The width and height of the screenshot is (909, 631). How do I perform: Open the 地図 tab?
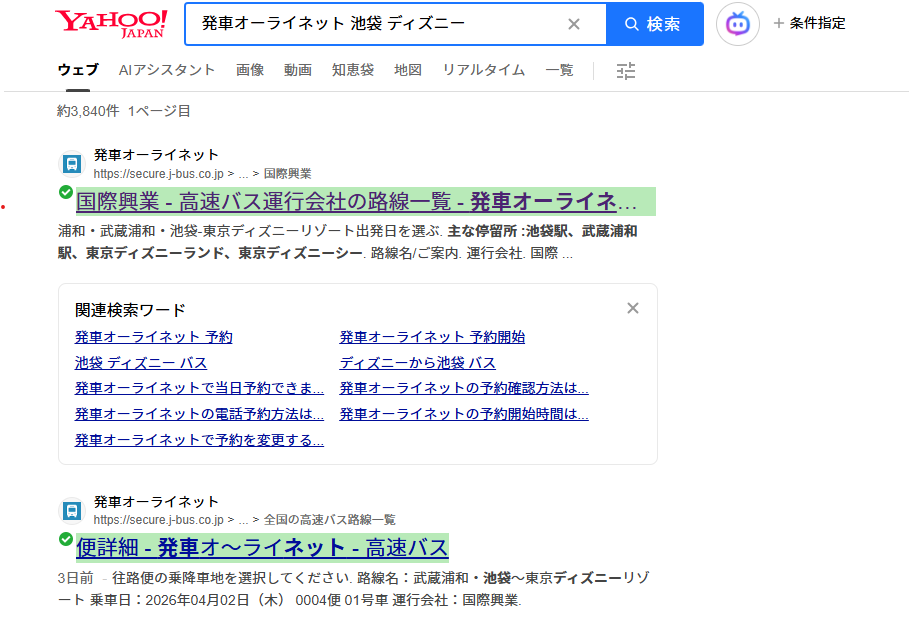(x=408, y=70)
